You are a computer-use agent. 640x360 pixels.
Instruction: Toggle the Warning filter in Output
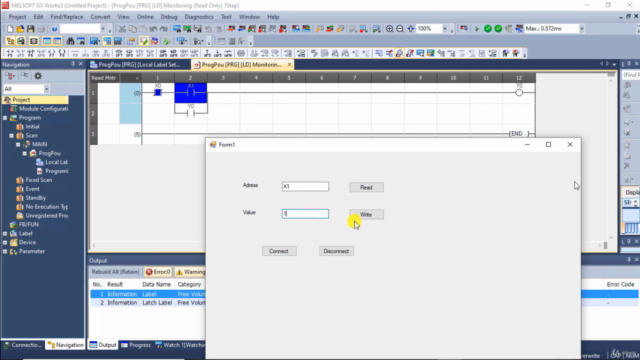tap(190, 272)
